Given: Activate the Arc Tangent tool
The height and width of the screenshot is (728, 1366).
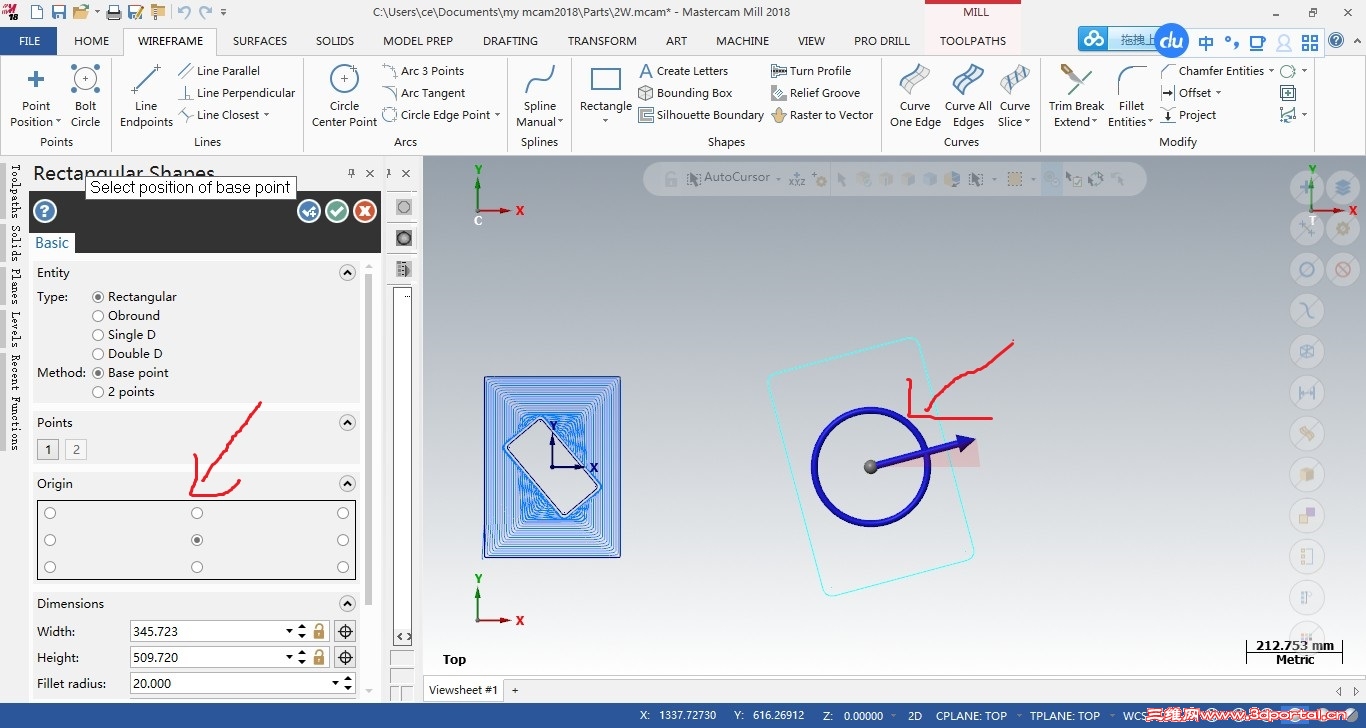Looking at the screenshot, I should tap(424, 93).
